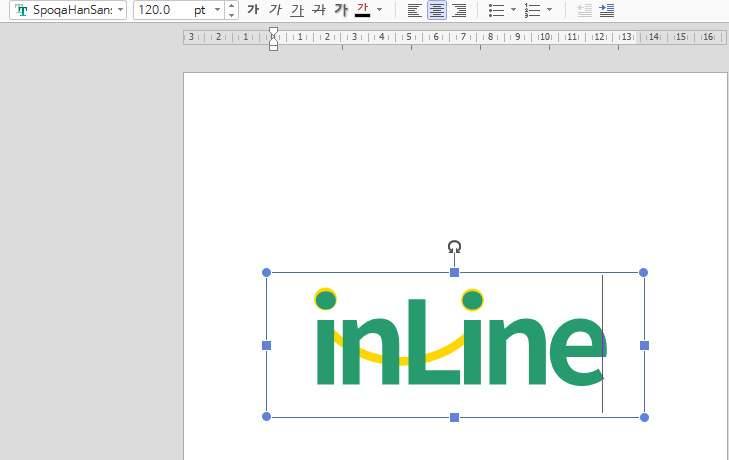Toggle strikethrough text formatting
The image size is (729, 460).
click(319, 9)
